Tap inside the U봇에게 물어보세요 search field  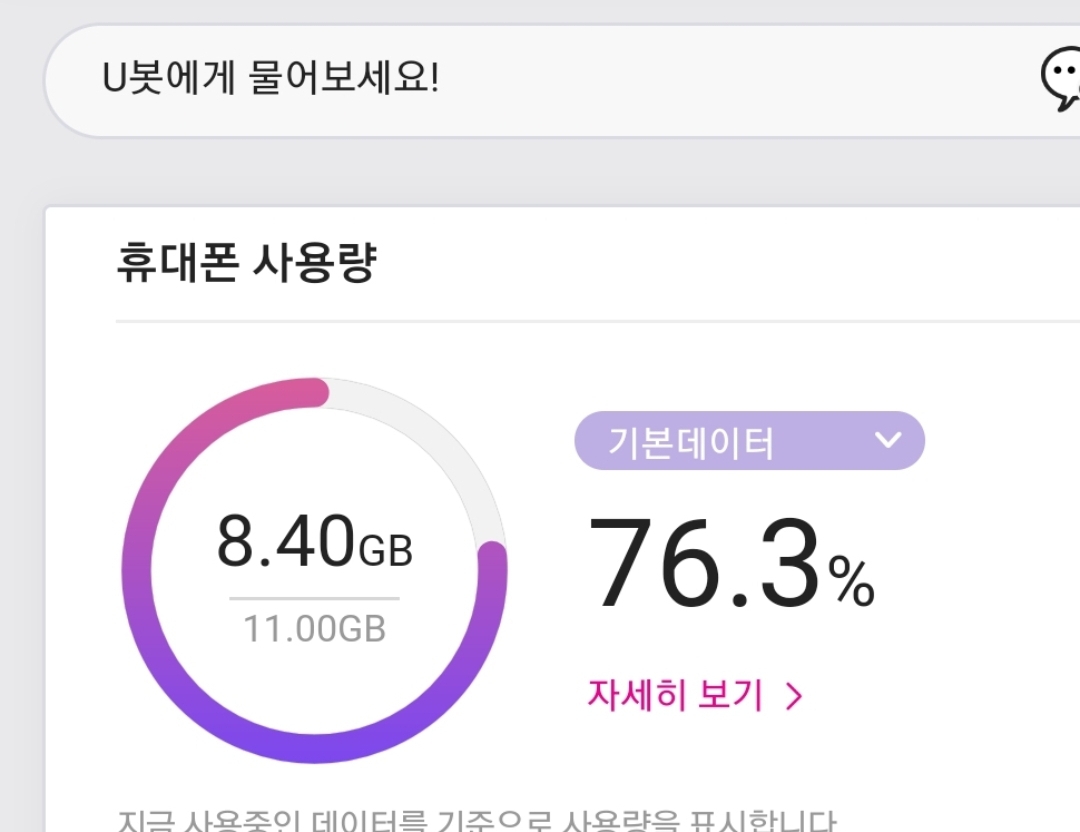coord(400,80)
